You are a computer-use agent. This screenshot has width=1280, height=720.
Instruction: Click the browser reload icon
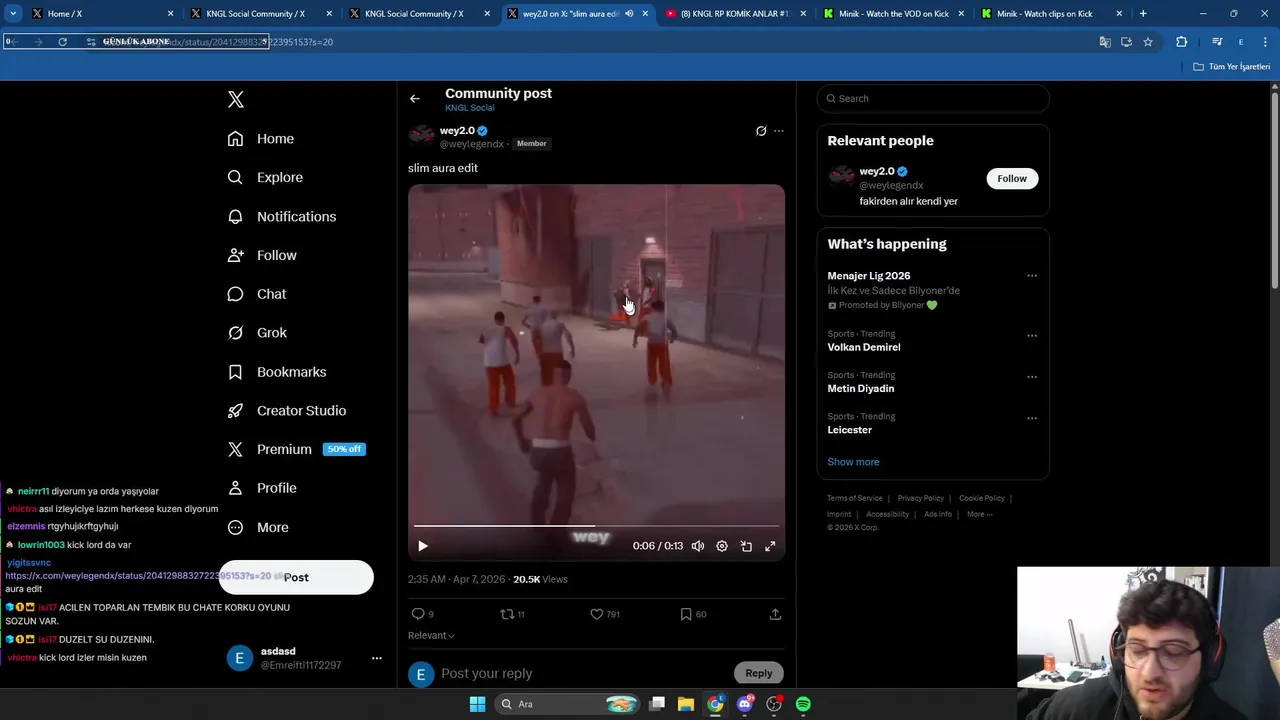[62, 42]
